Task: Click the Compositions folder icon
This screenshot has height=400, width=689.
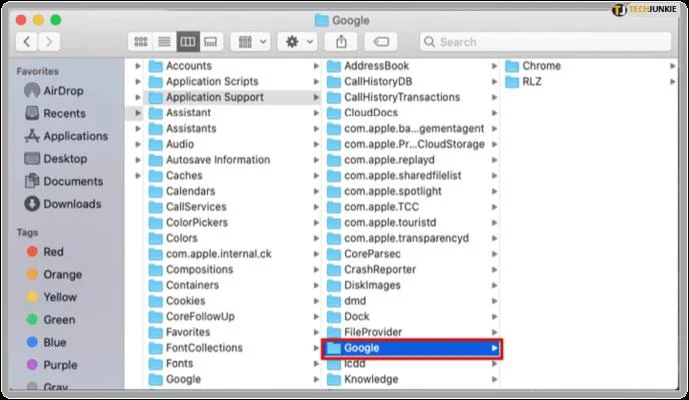Action: pos(156,269)
